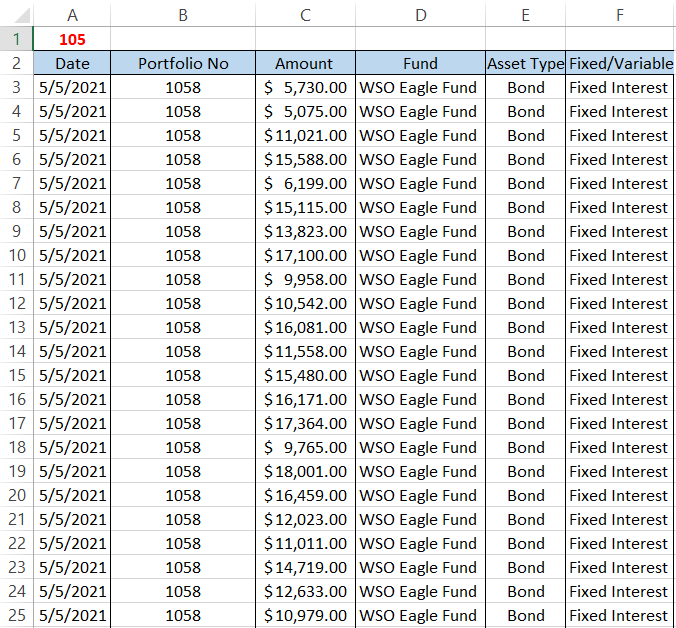Image resolution: width=676 pixels, height=628 pixels.
Task: Select column A header
Action: (72, 15)
